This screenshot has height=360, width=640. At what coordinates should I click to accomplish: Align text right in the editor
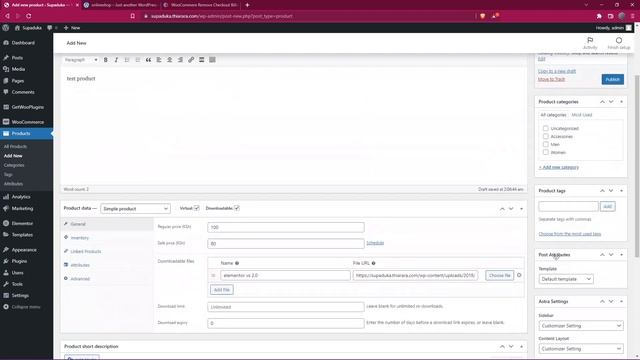(x=180, y=60)
